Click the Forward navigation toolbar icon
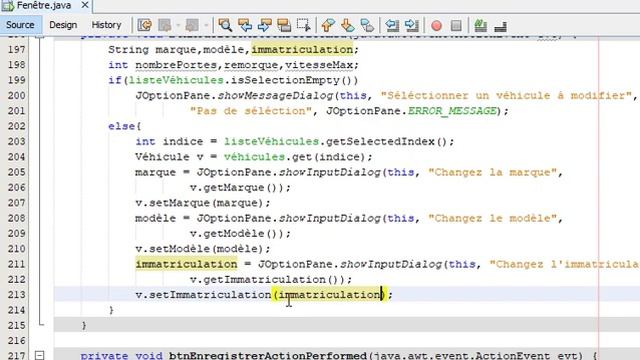The image size is (640, 360). click(x=192, y=25)
